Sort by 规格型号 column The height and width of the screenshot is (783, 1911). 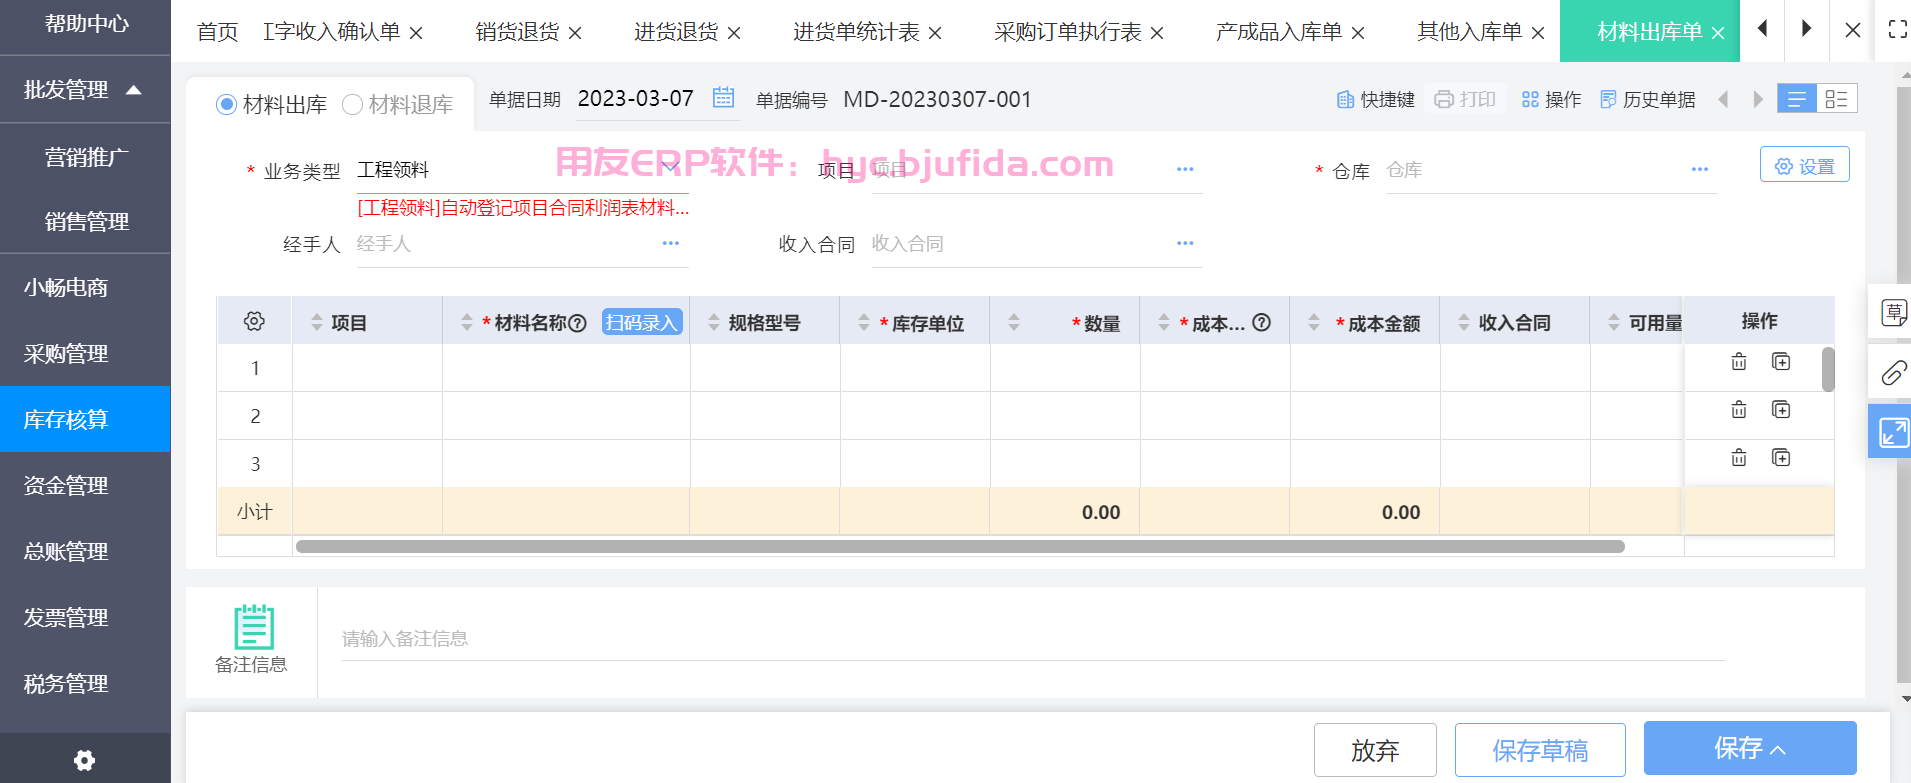714,322
